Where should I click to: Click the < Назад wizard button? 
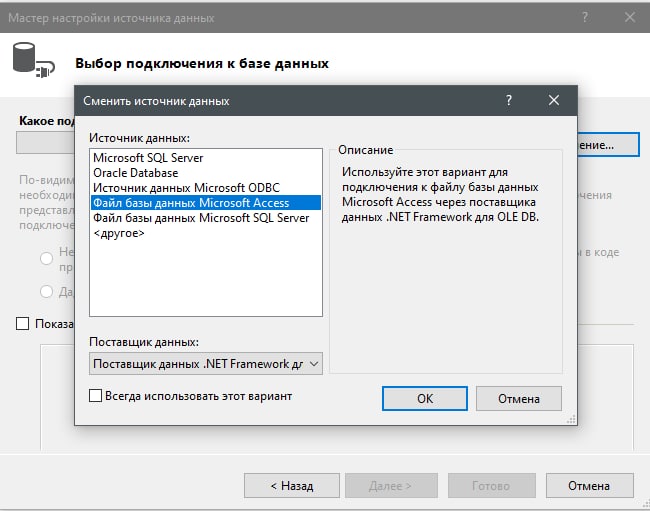292,486
